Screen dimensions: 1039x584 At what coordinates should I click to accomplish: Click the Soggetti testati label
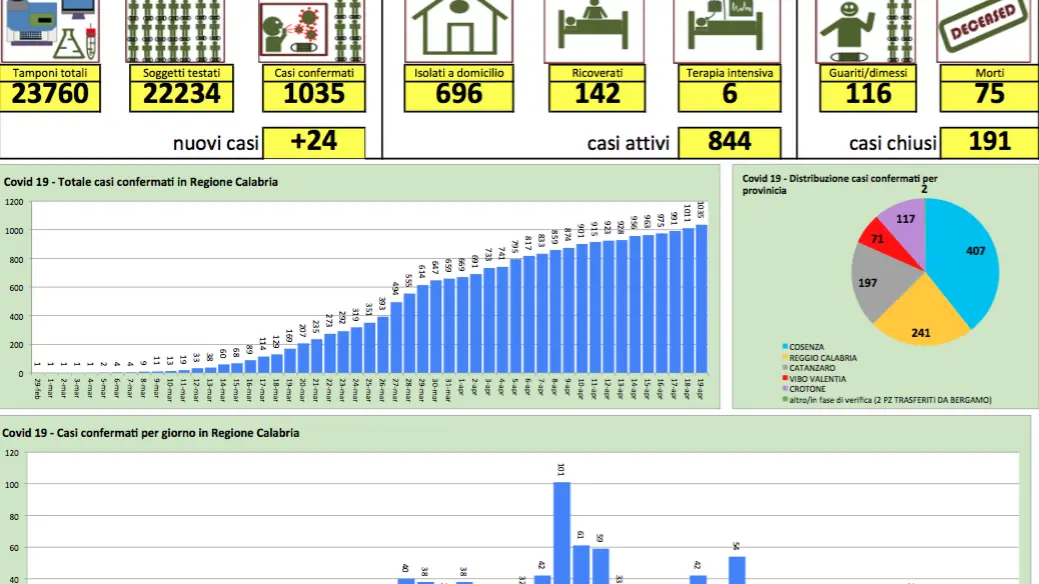[182, 73]
